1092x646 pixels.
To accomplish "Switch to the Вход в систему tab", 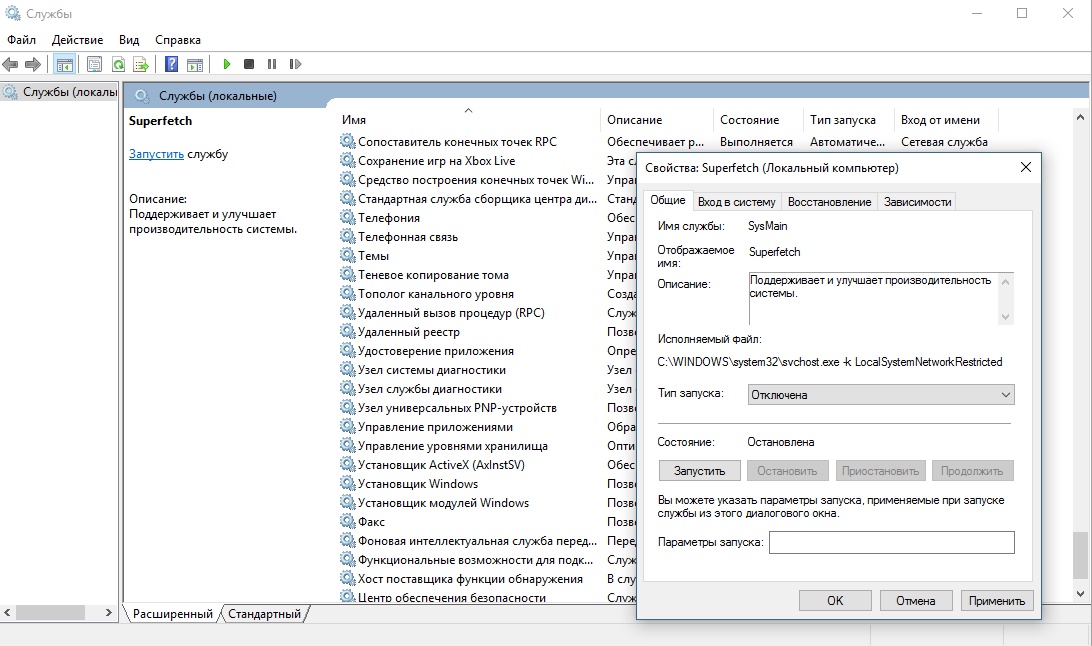I will coord(736,202).
